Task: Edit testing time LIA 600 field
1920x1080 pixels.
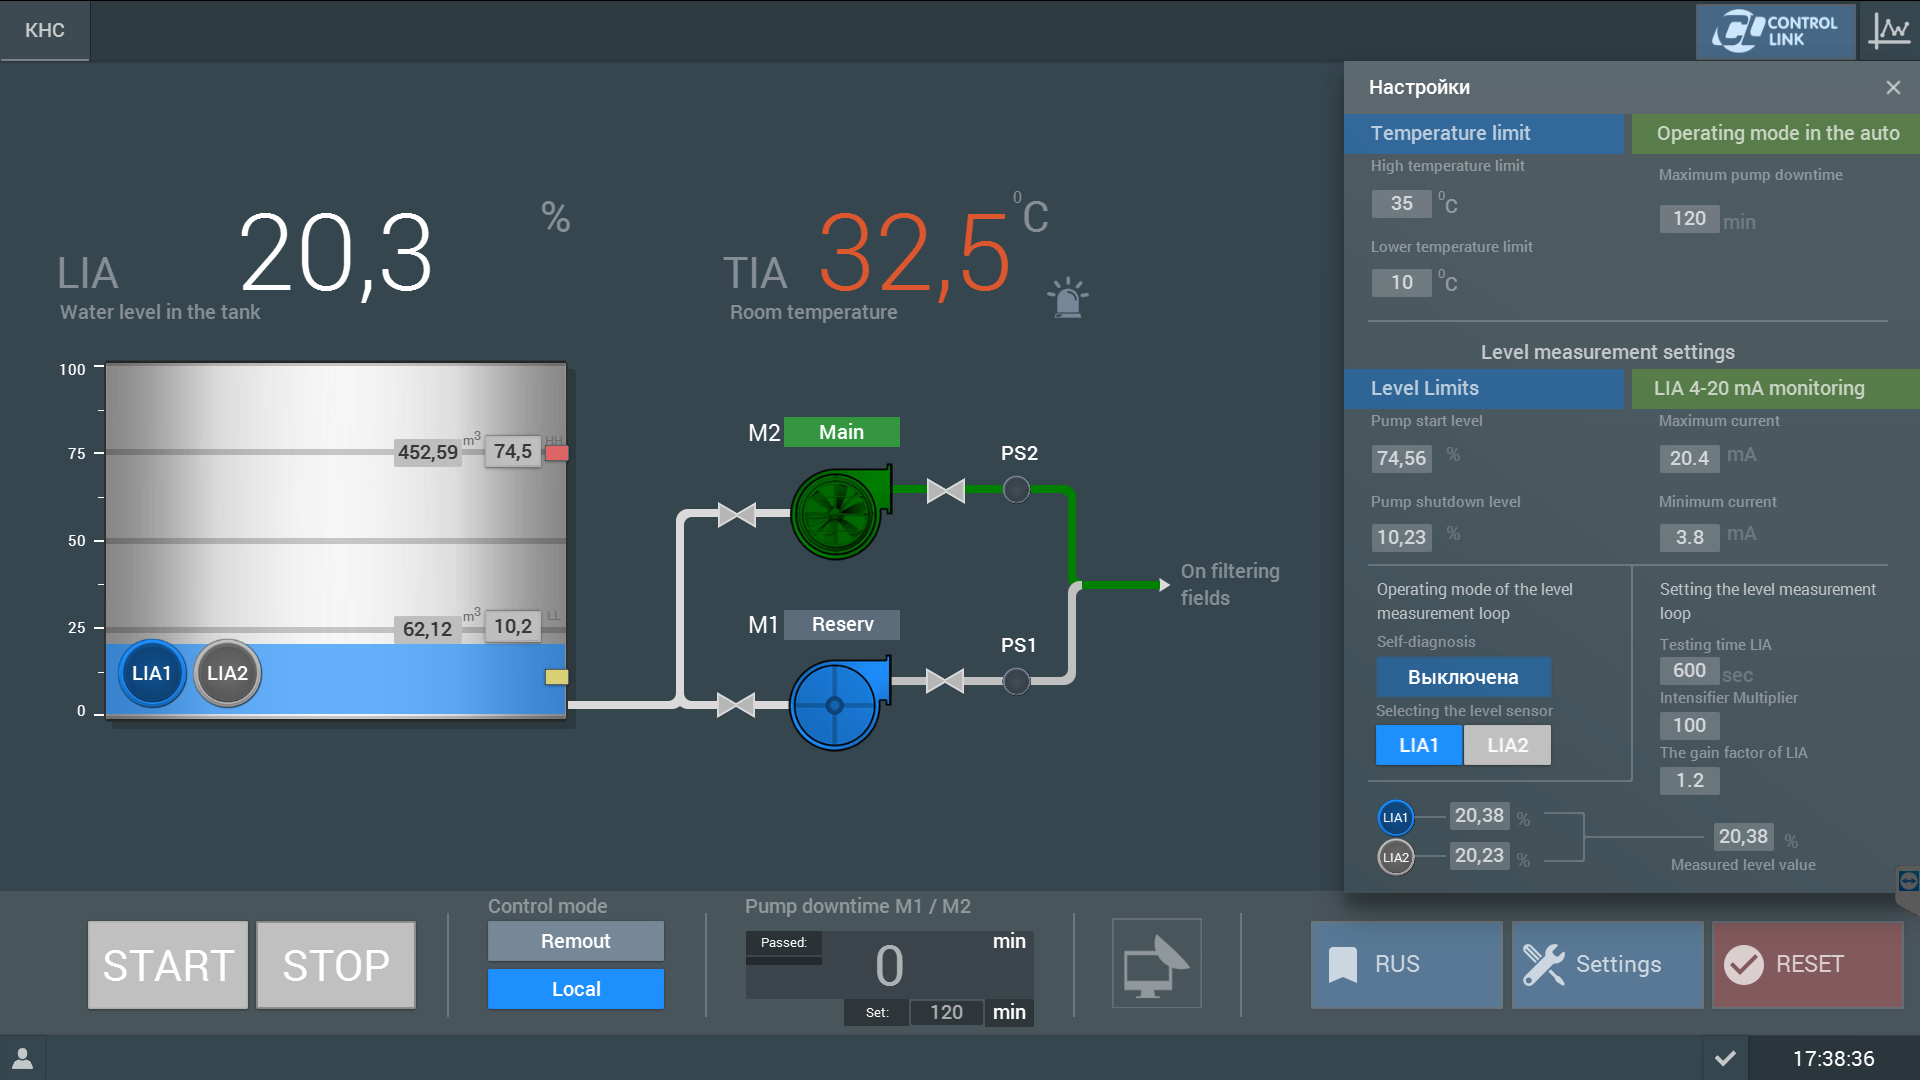Action: 1690,670
